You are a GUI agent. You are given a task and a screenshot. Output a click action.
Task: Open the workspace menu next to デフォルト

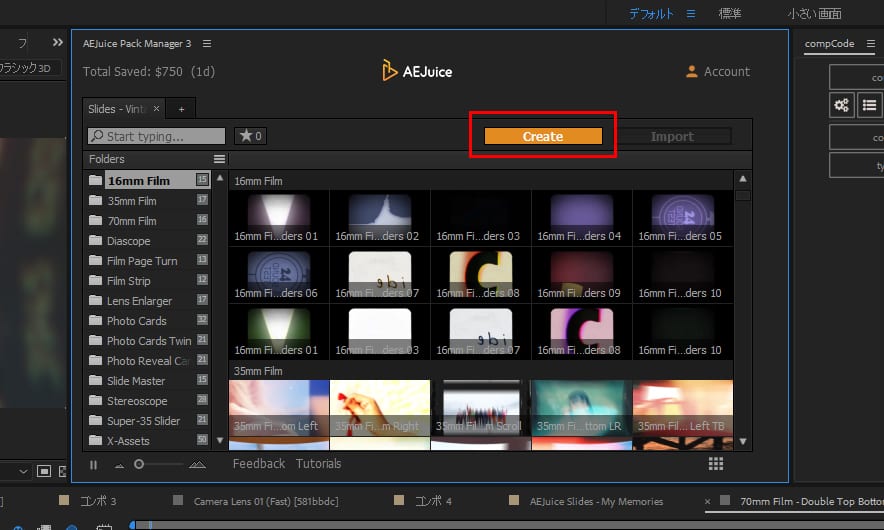[x=691, y=14]
